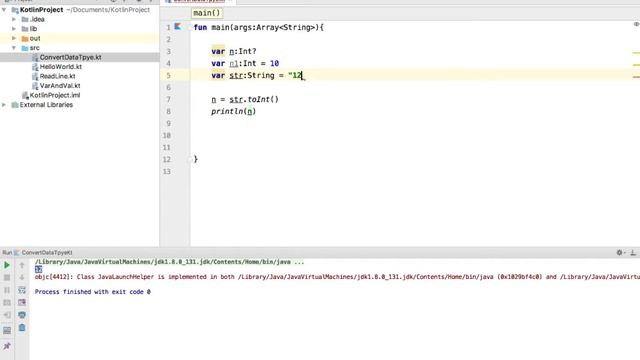The width and height of the screenshot is (640, 360).
Task: Click the main() breadcrumb
Action: (207, 13)
